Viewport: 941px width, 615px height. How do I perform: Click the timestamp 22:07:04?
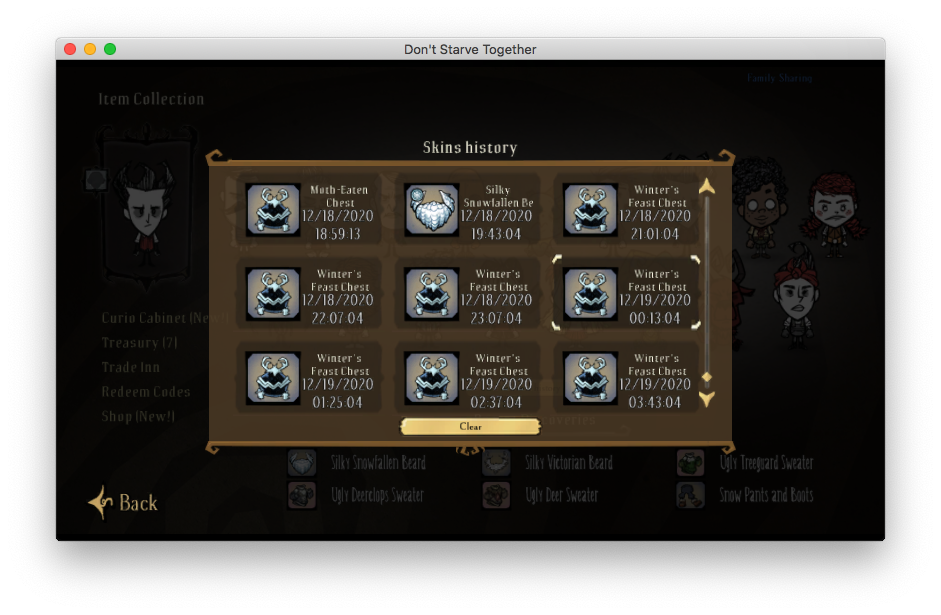coord(337,318)
